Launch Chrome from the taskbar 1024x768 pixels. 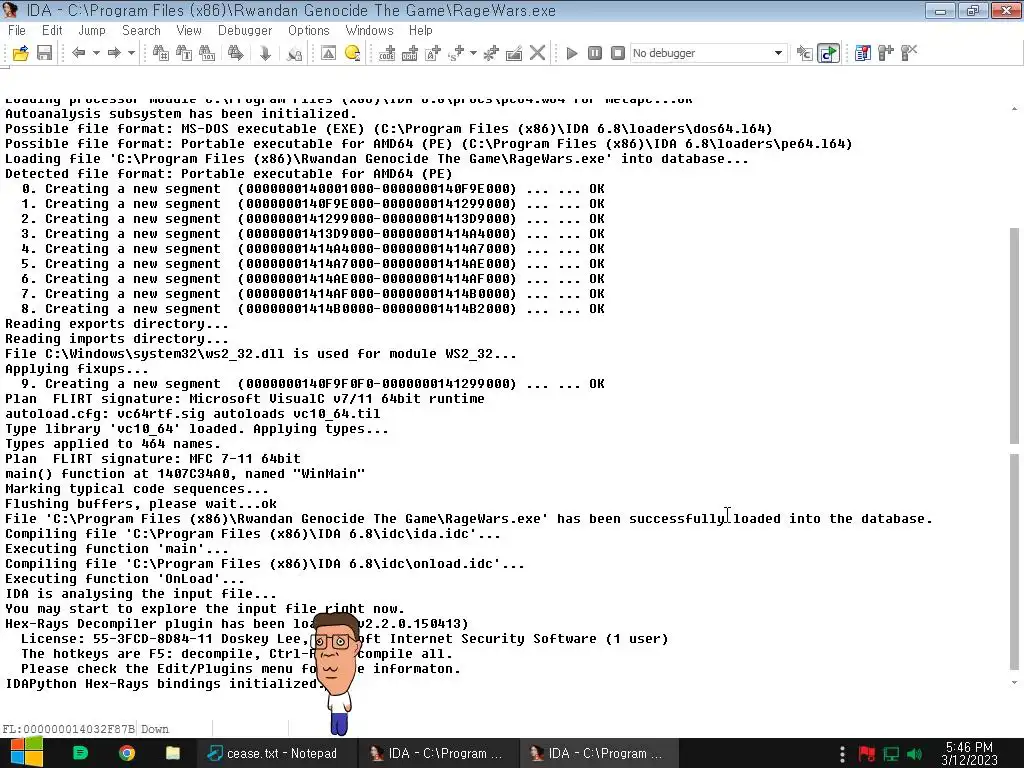pyautogui.click(x=127, y=753)
